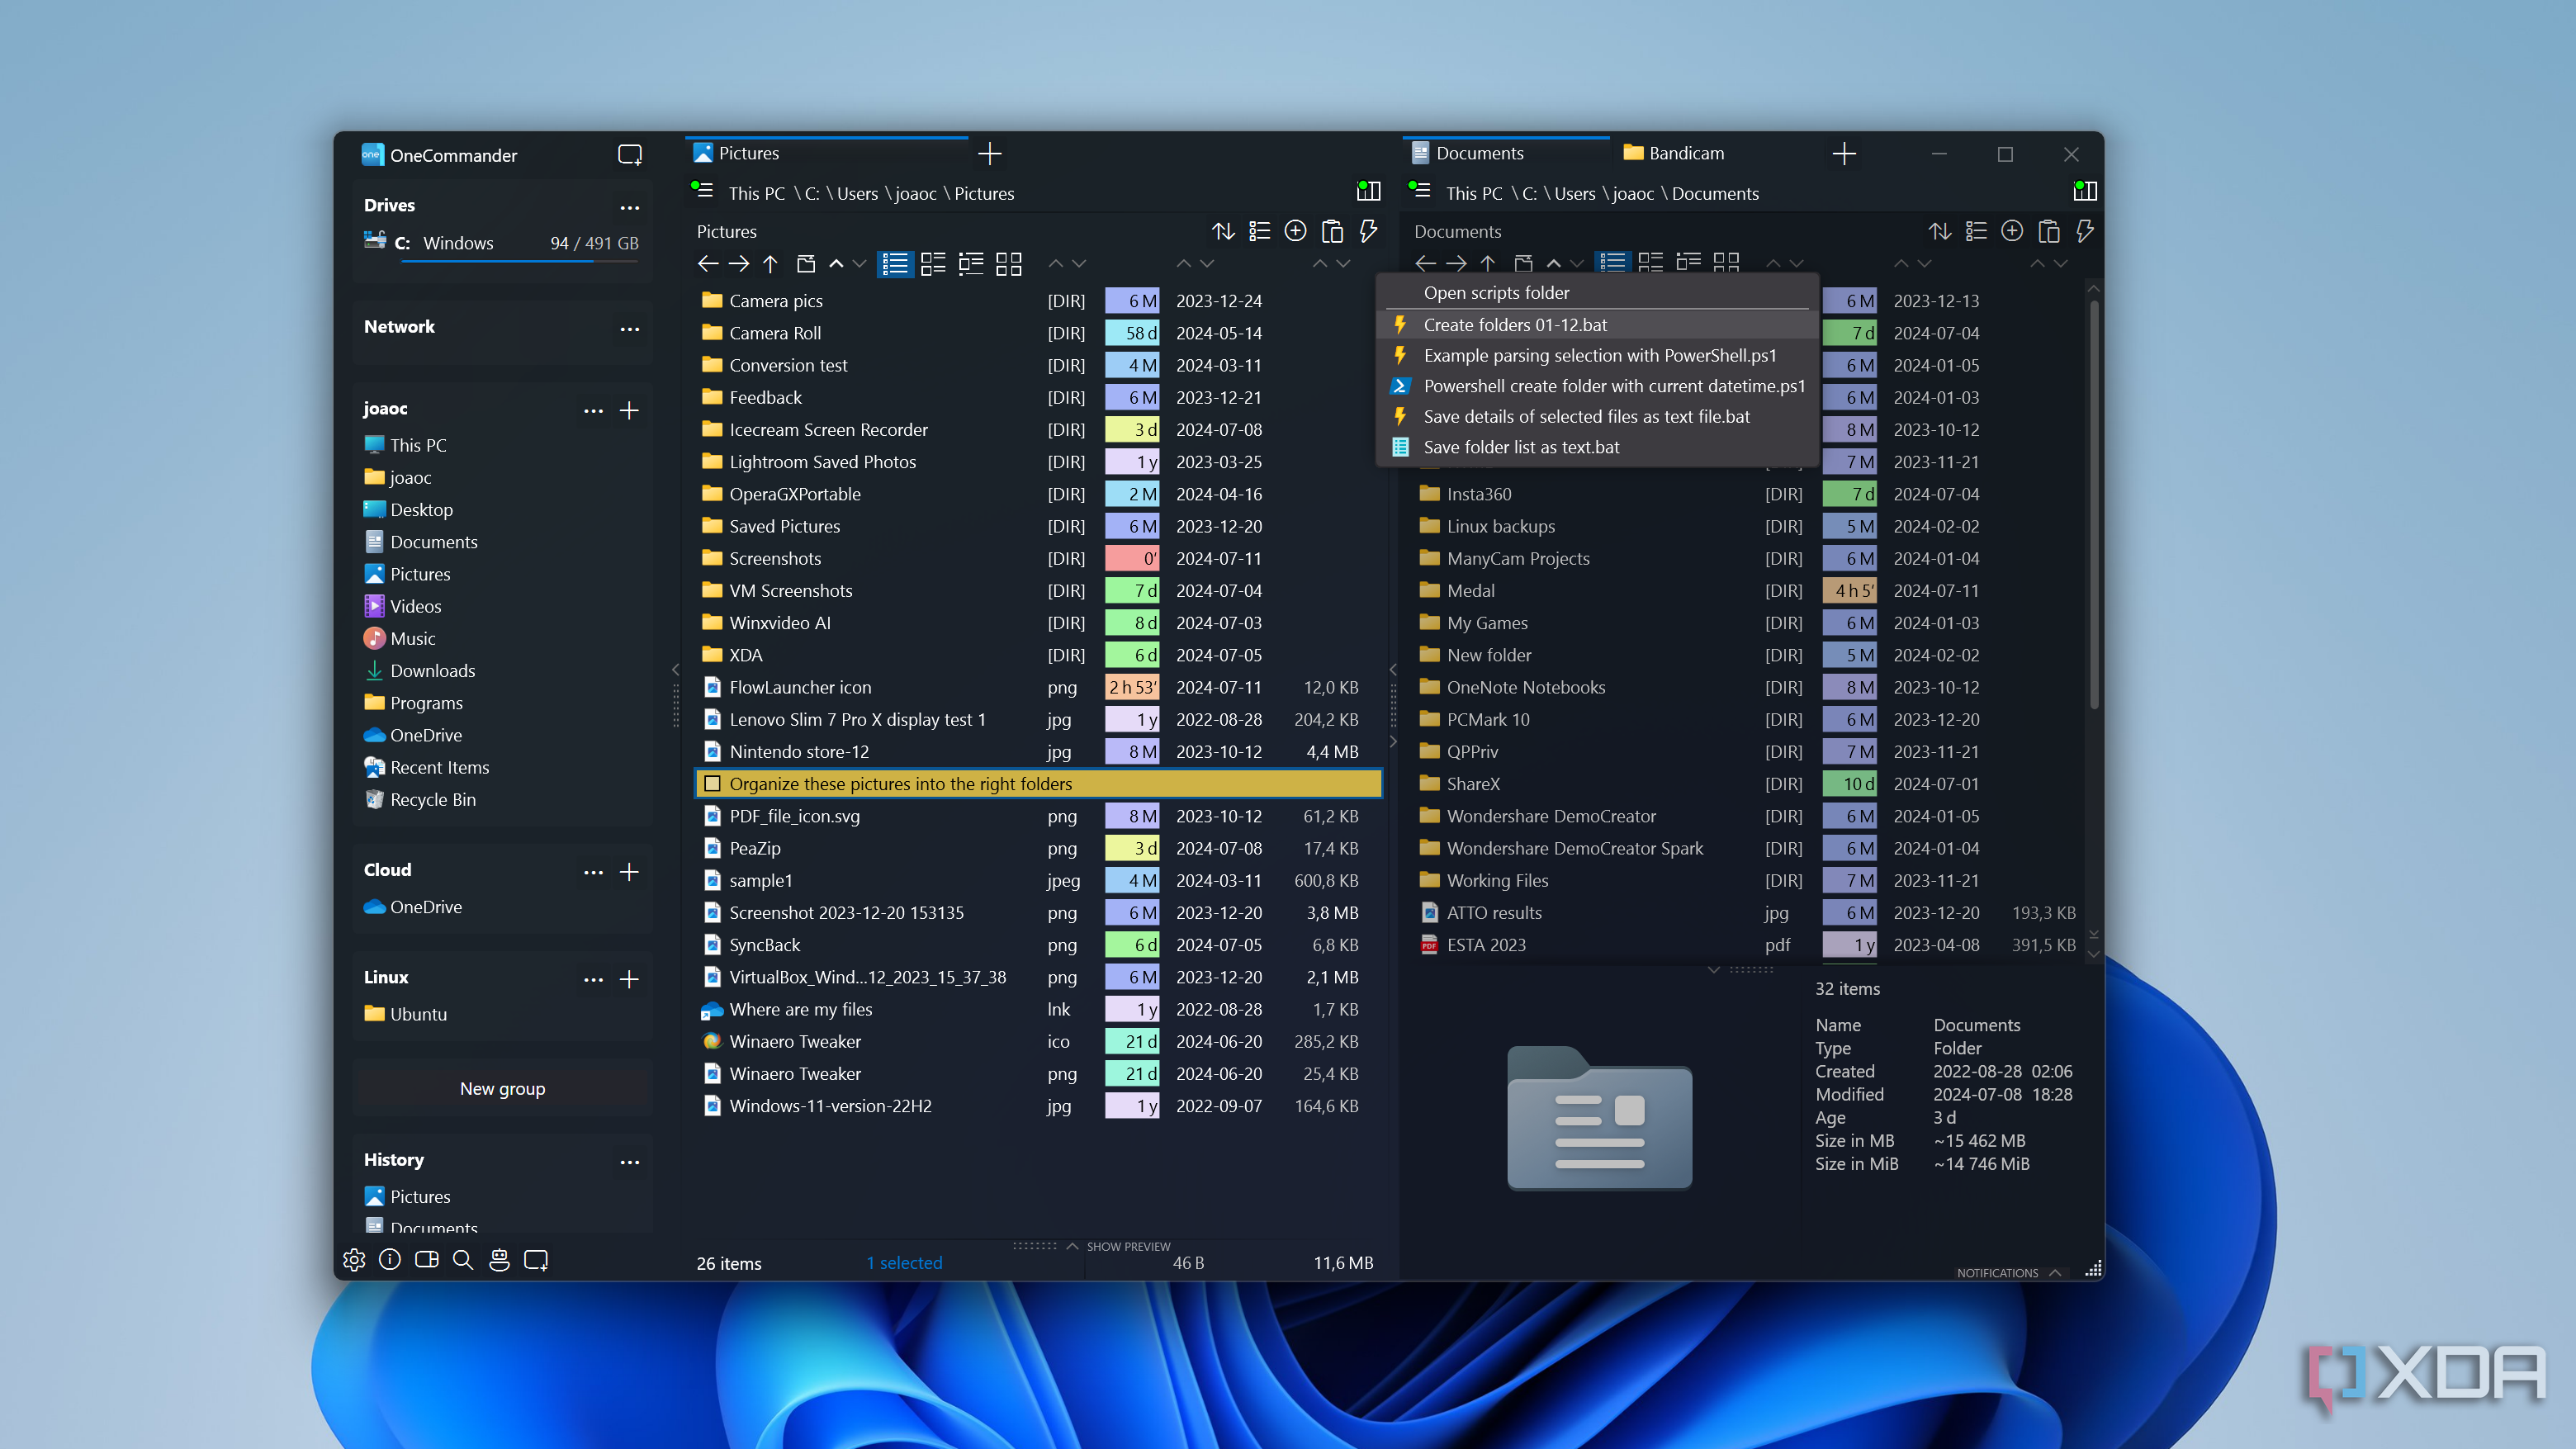This screenshot has height=1449, width=2576.
Task: Click the scripts lightning icon in Documents pane
Action: click(x=2085, y=231)
